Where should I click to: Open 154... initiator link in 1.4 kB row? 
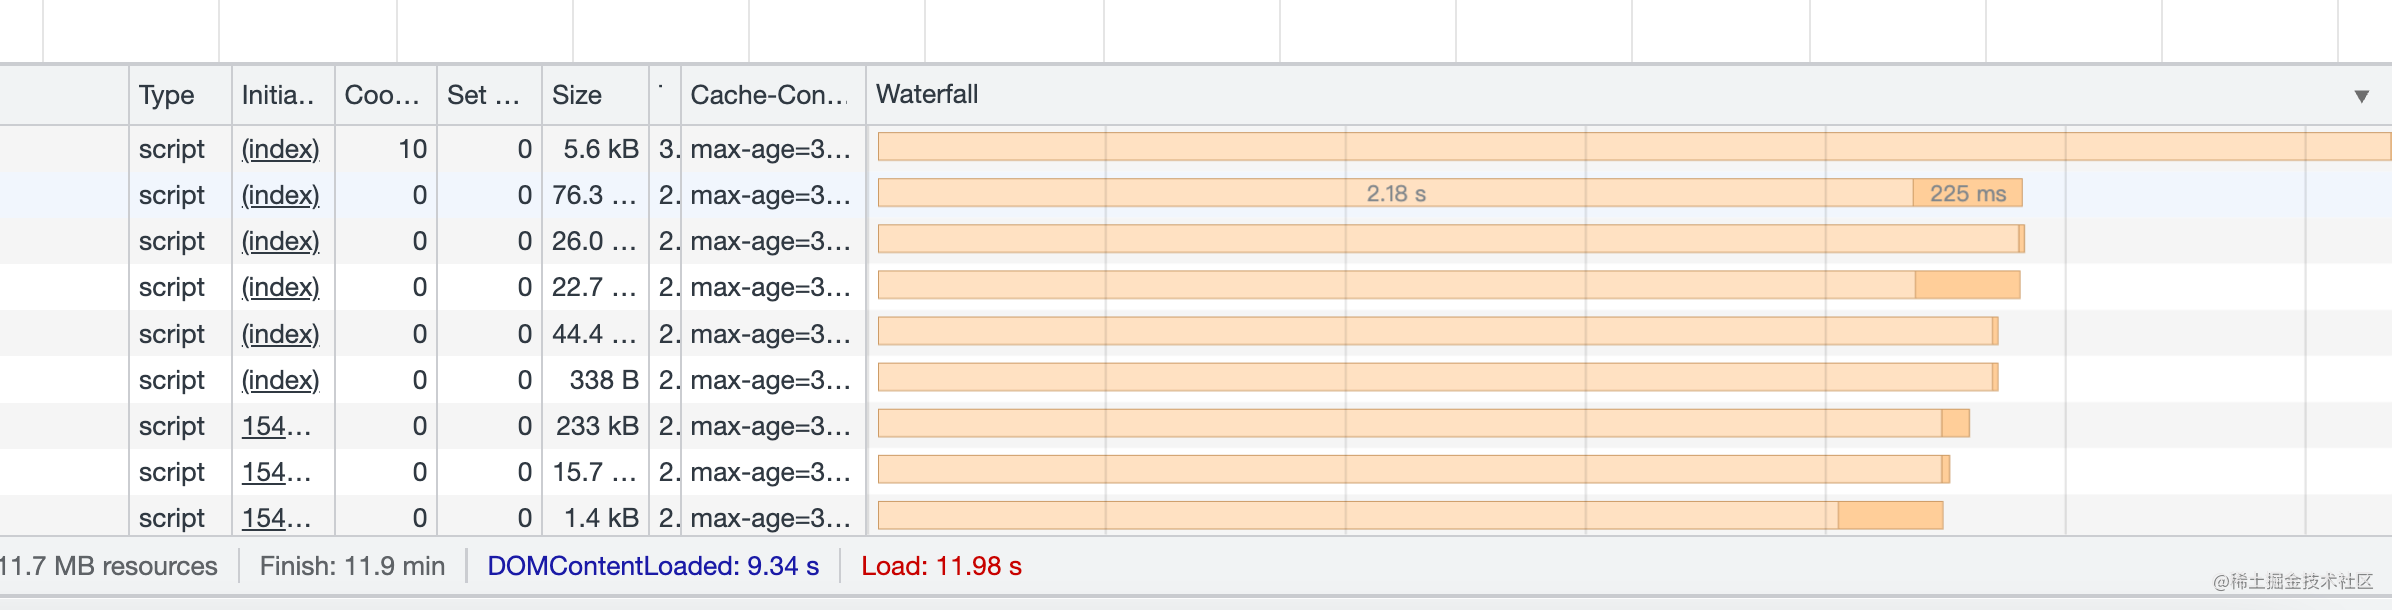pyautogui.click(x=275, y=518)
